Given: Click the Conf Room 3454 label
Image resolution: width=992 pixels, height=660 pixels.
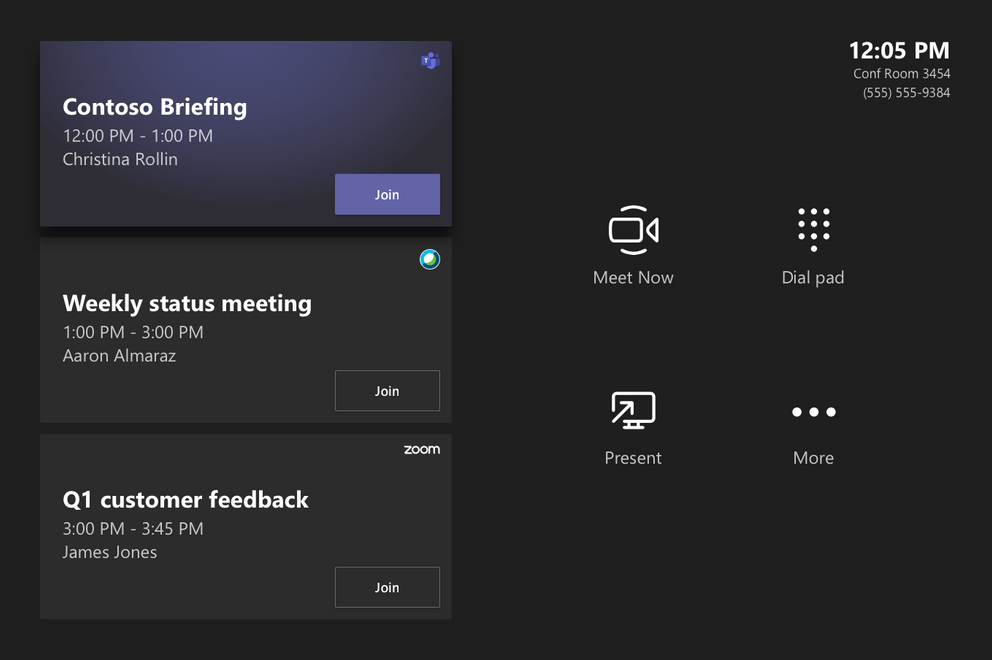Looking at the screenshot, I should coord(901,73).
